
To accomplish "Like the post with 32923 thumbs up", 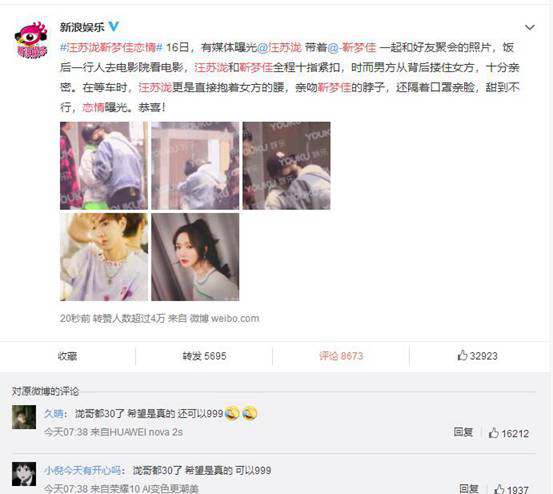I will 477,356.
